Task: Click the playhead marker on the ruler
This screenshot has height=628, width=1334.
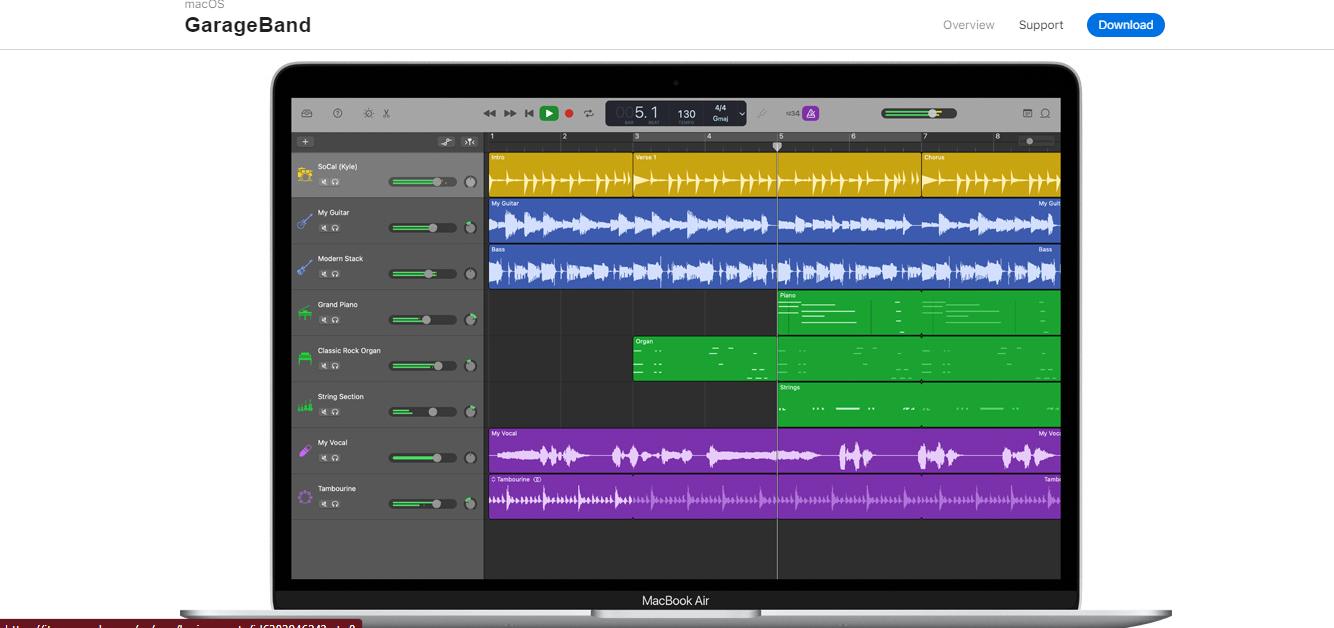Action: pyautogui.click(x=777, y=147)
